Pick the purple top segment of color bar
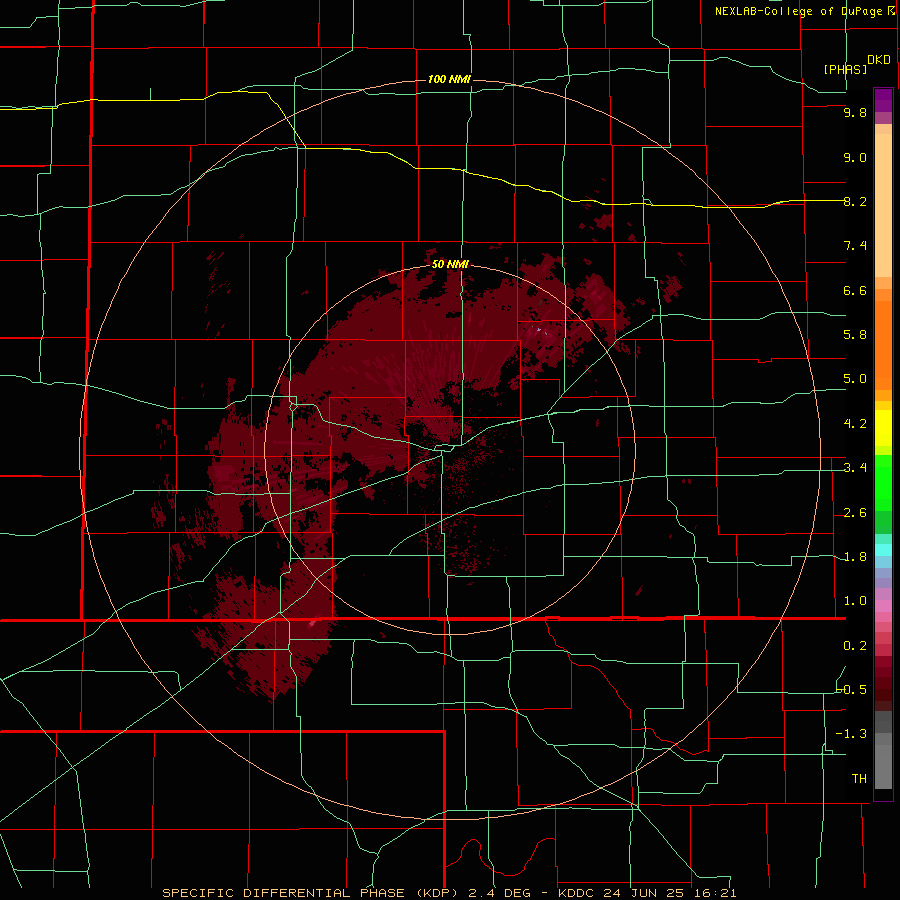The height and width of the screenshot is (900, 900). (883, 100)
